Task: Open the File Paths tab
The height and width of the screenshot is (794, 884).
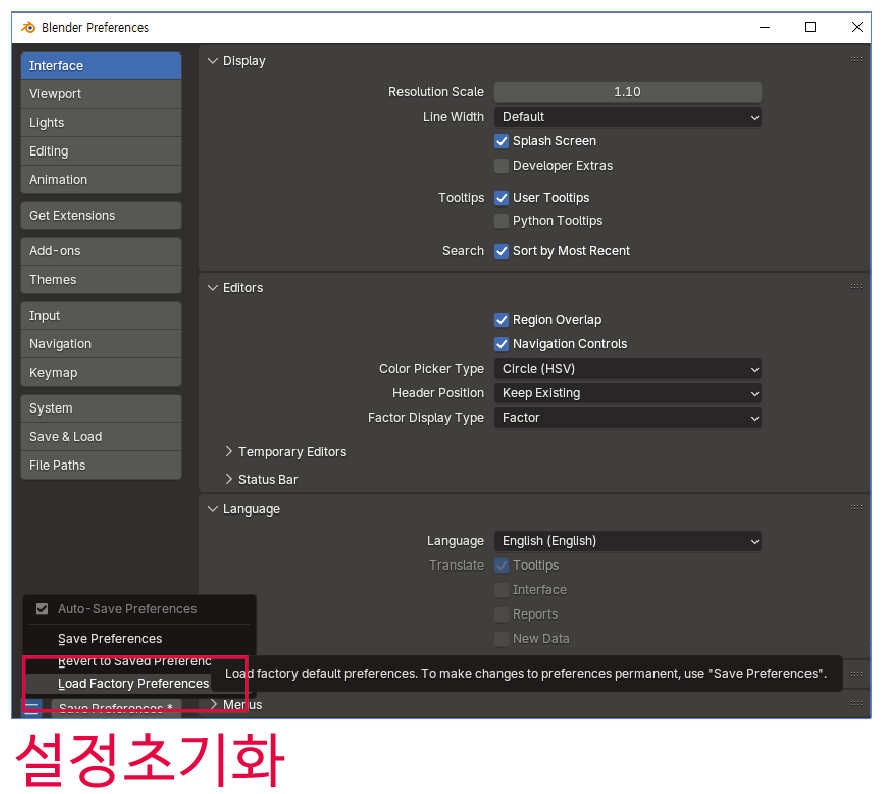Action: tap(101, 465)
